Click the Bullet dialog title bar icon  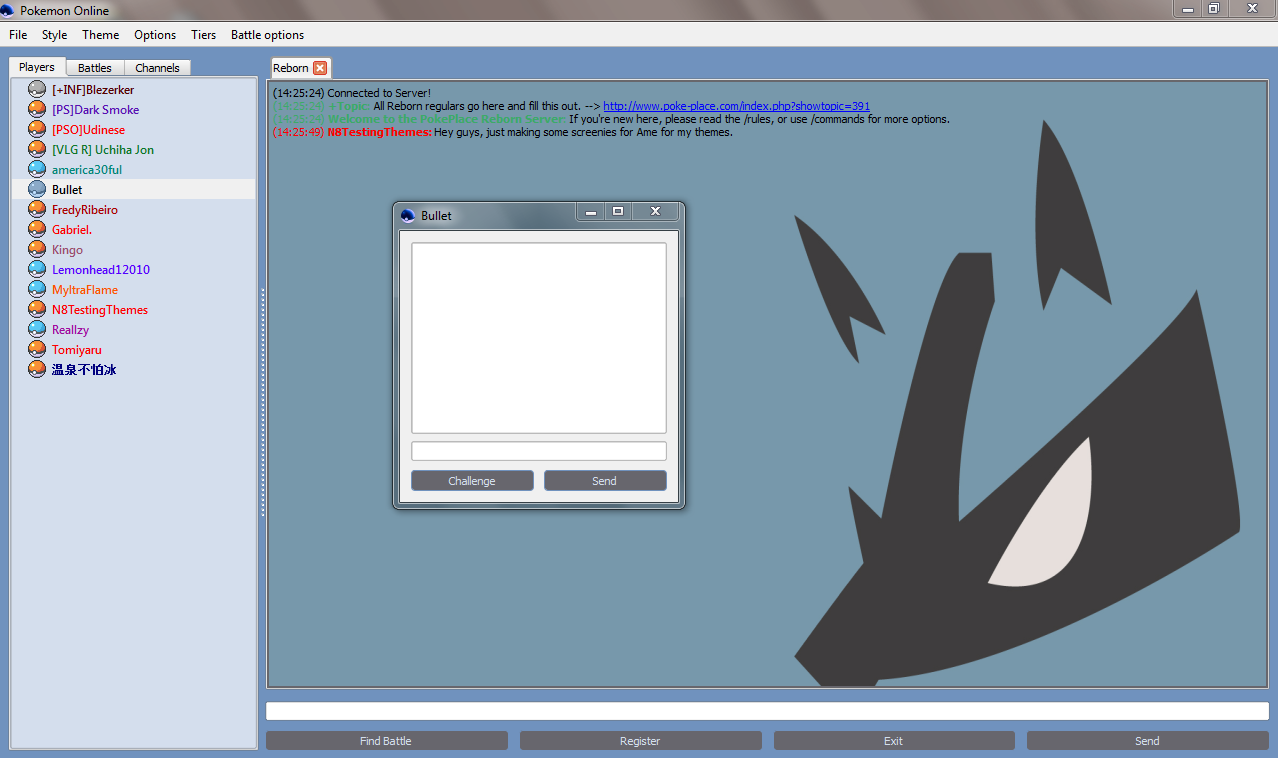point(408,215)
